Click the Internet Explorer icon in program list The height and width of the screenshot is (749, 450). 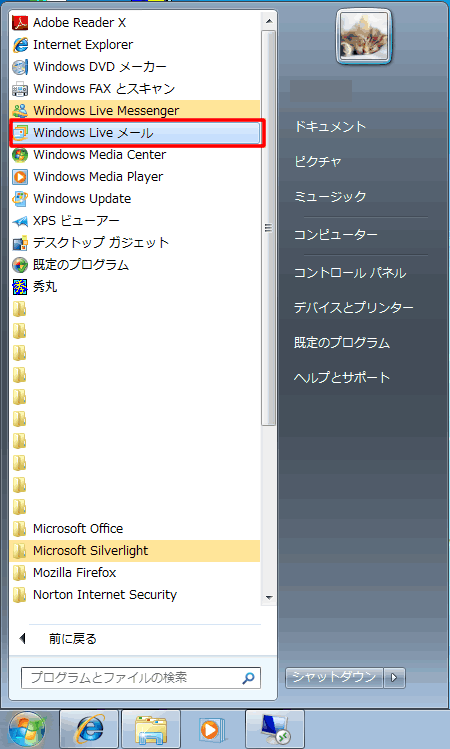(x=20, y=44)
